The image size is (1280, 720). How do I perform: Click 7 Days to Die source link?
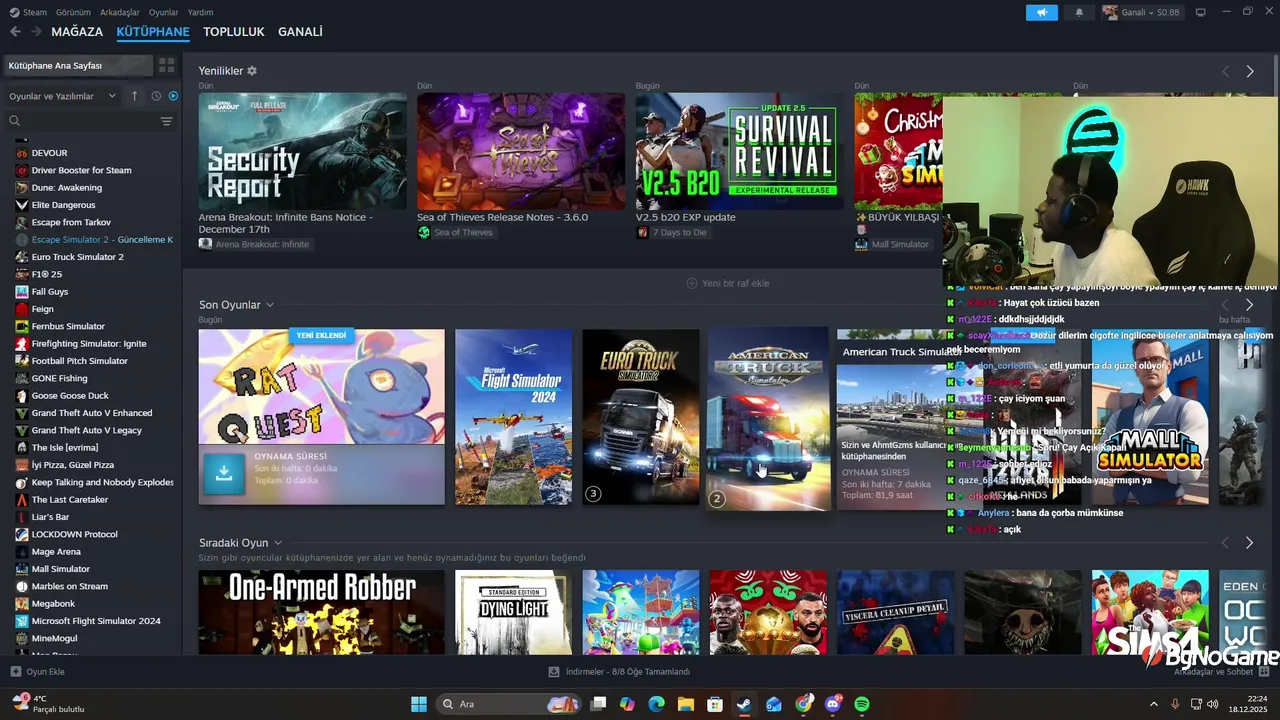click(x=671, y=232)
